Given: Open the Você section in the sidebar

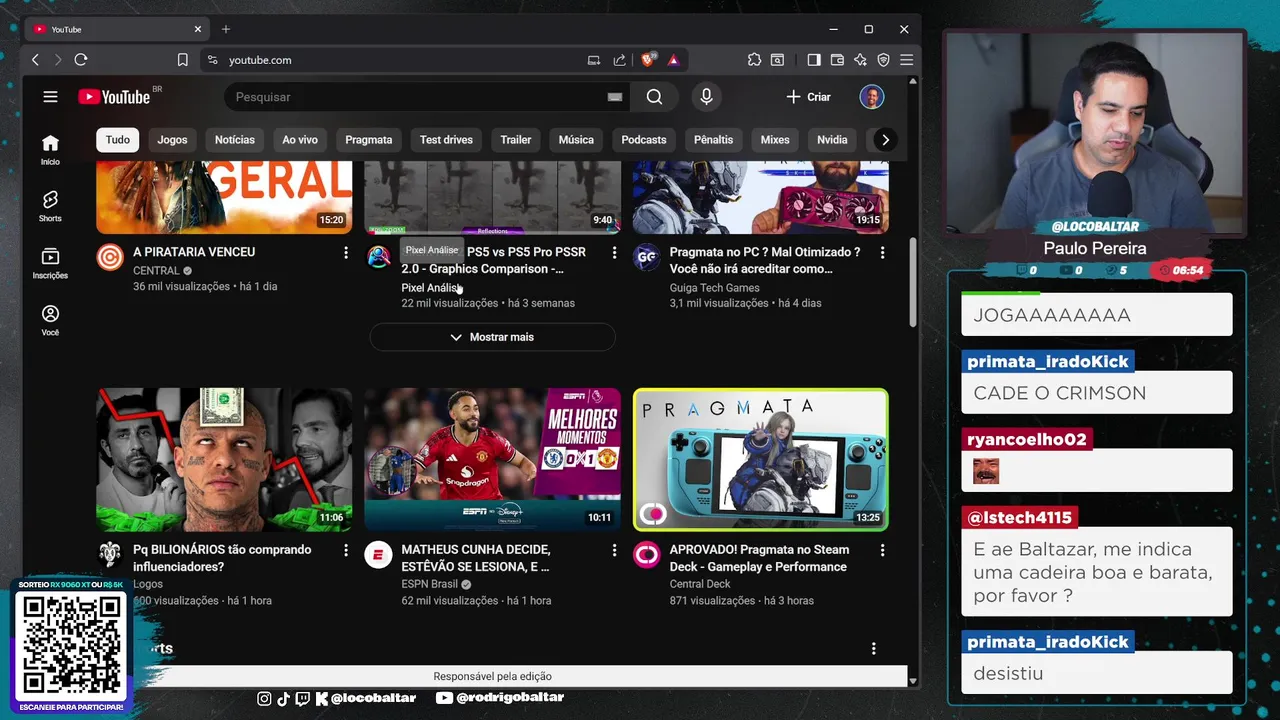Looking at the screenshot, I should [x=50, y=320].
